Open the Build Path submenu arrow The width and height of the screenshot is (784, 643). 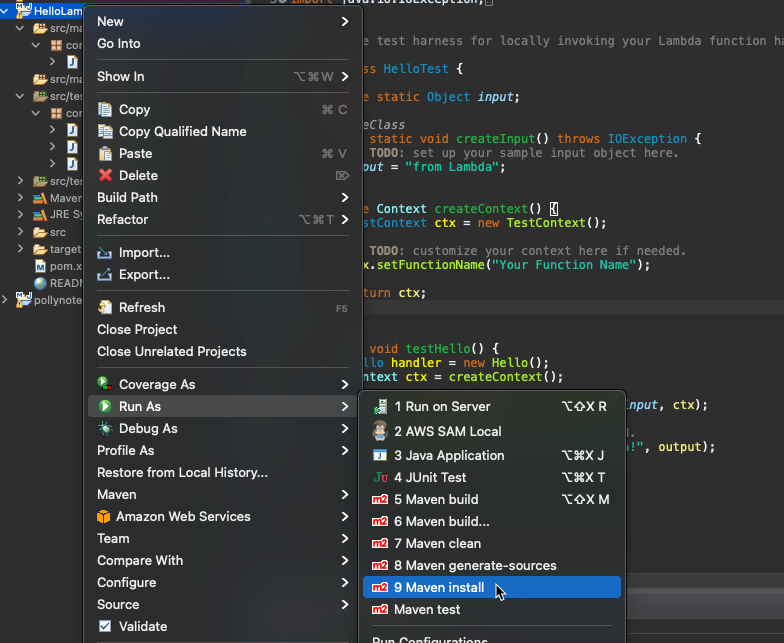345,198
